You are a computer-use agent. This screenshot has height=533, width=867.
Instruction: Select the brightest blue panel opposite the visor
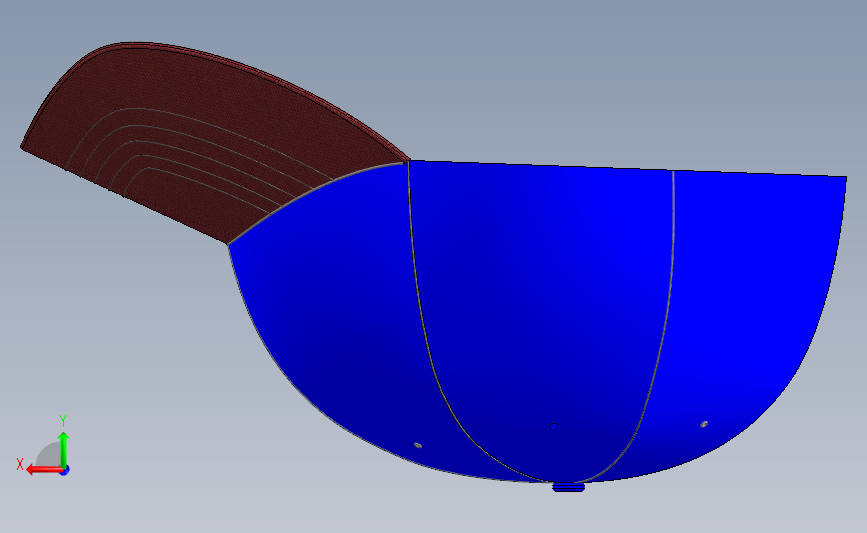click(746, 310)
